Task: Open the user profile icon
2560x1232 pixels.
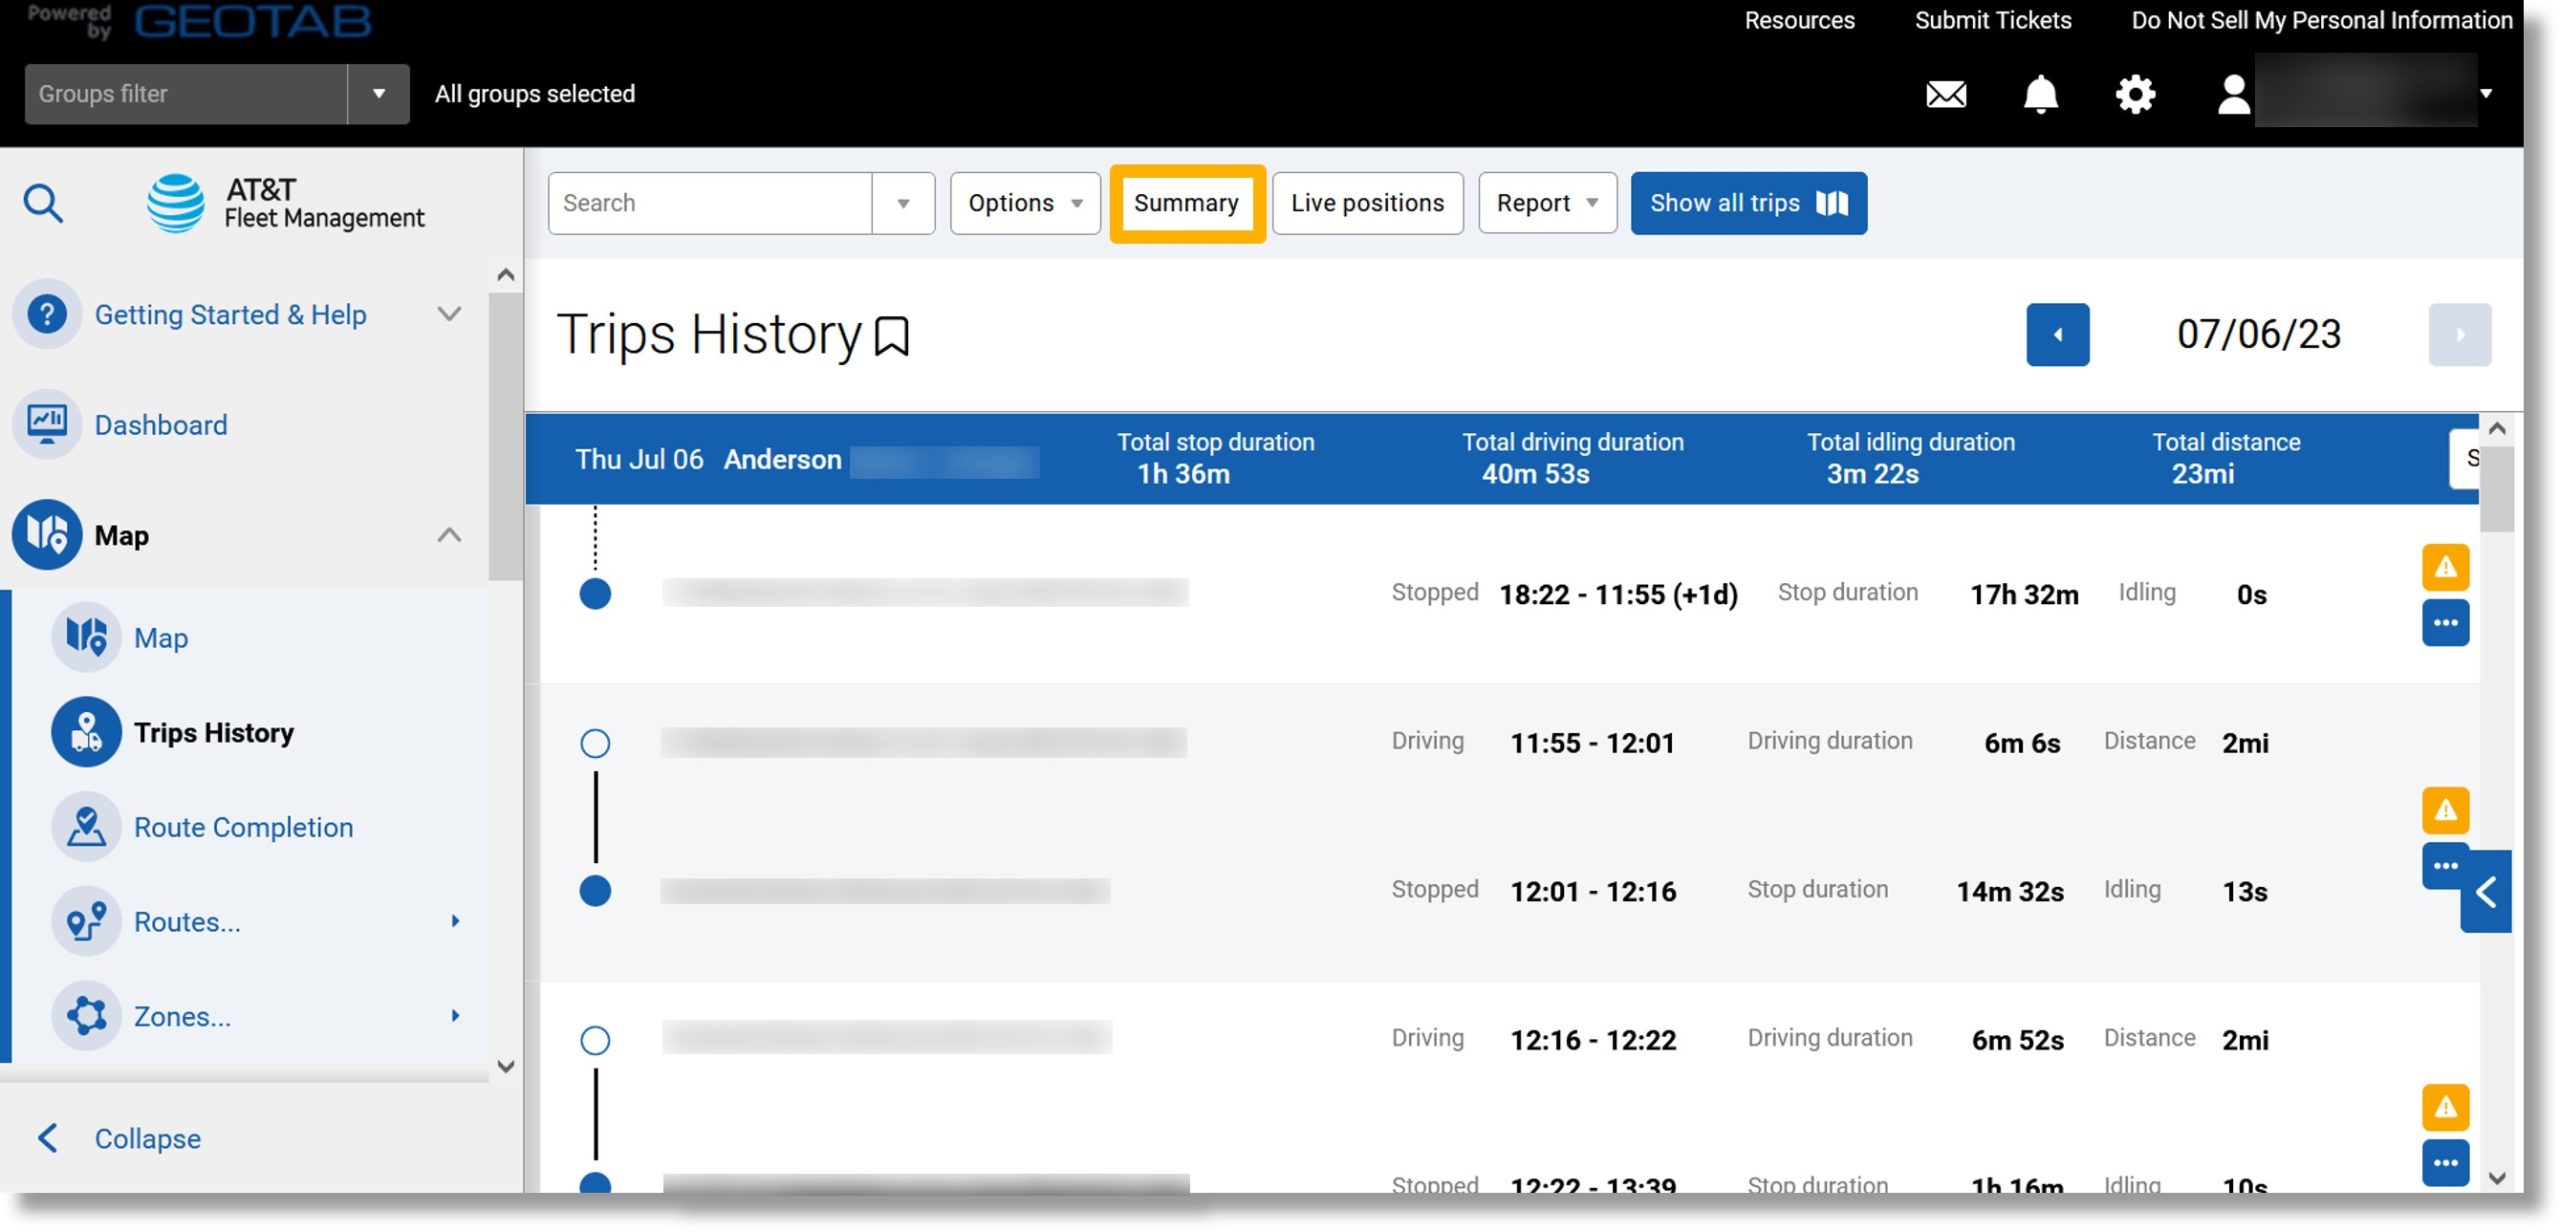Action: pos(2233,95)
